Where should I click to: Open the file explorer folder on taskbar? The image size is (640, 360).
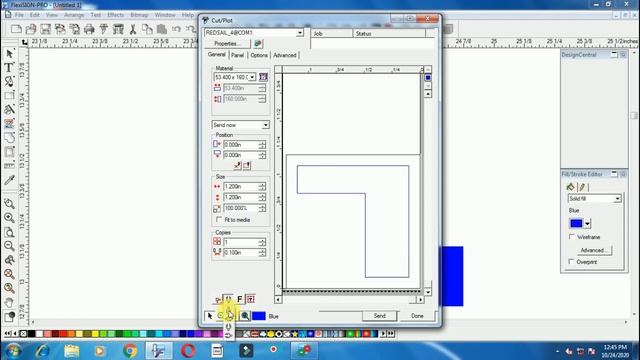coord(71,351)
